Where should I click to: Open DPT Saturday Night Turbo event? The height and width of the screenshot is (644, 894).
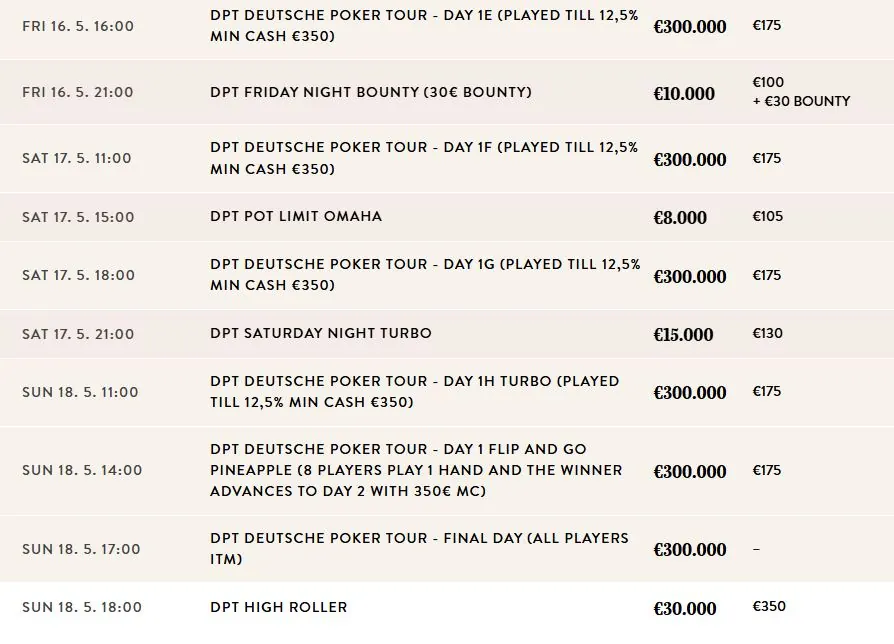[321, 333]
